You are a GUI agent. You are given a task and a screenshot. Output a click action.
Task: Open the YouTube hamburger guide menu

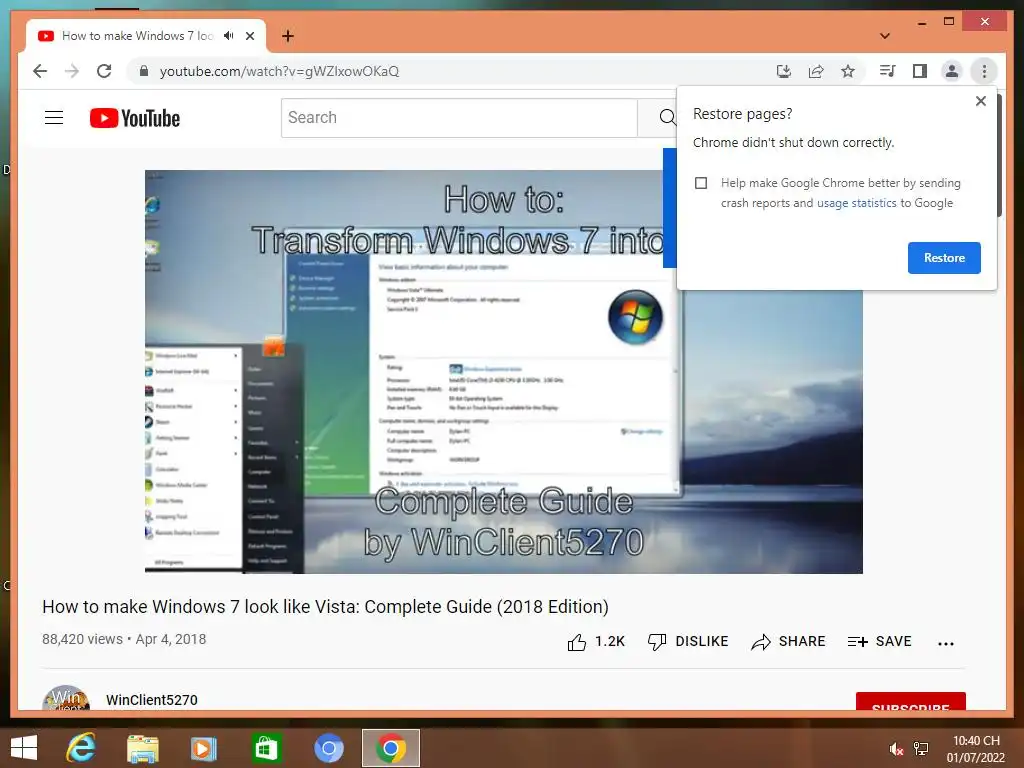[x=54, y=118]
